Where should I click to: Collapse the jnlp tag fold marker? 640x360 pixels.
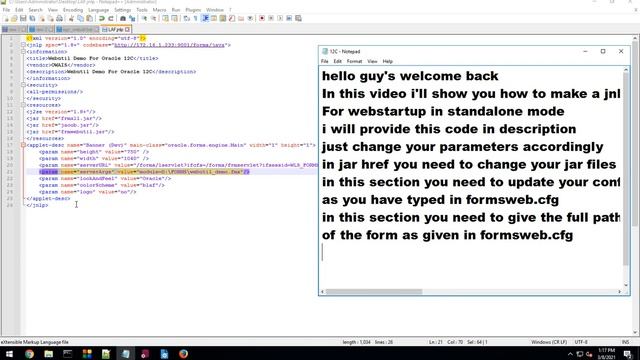coord(23,45)
